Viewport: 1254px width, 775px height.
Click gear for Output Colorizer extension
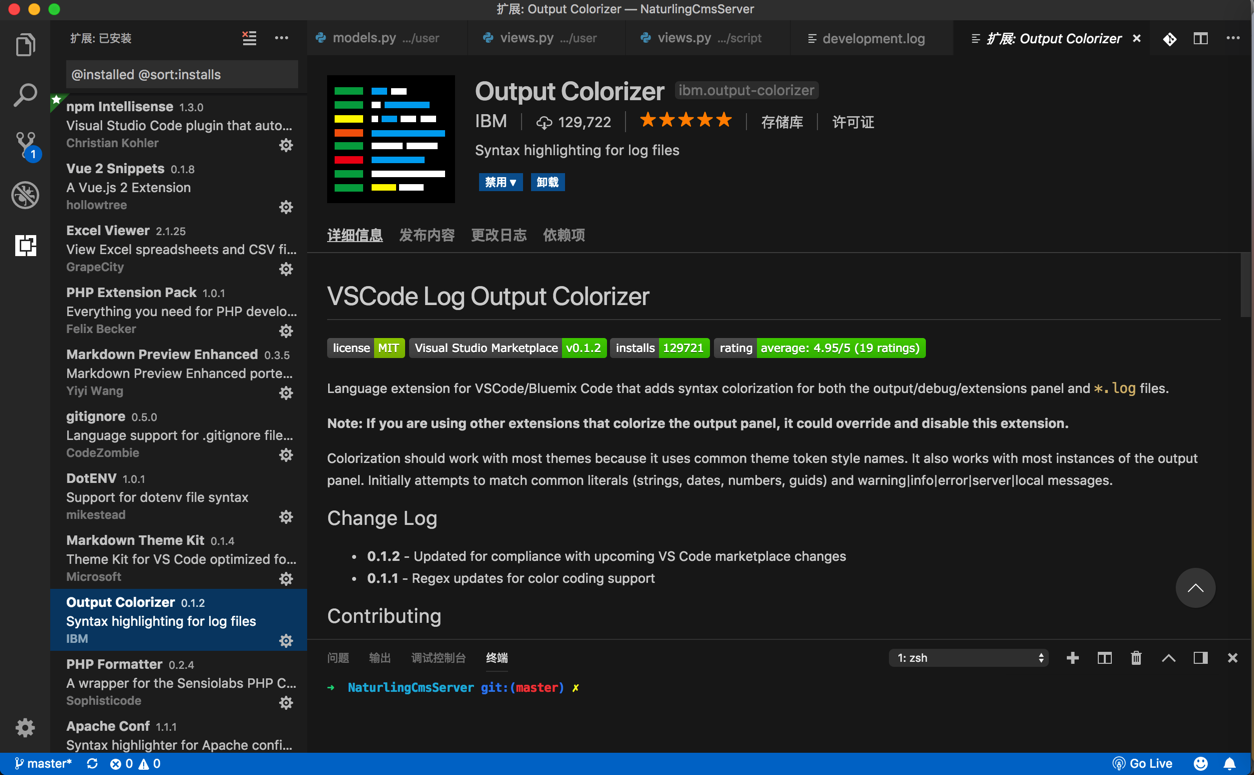(x=286, y=641)
